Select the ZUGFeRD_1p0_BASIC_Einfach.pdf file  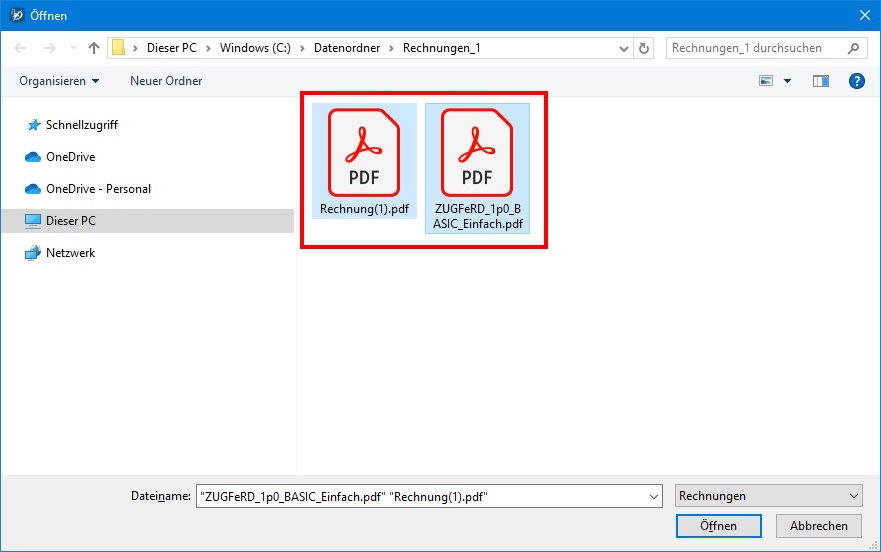pos(477,153)
